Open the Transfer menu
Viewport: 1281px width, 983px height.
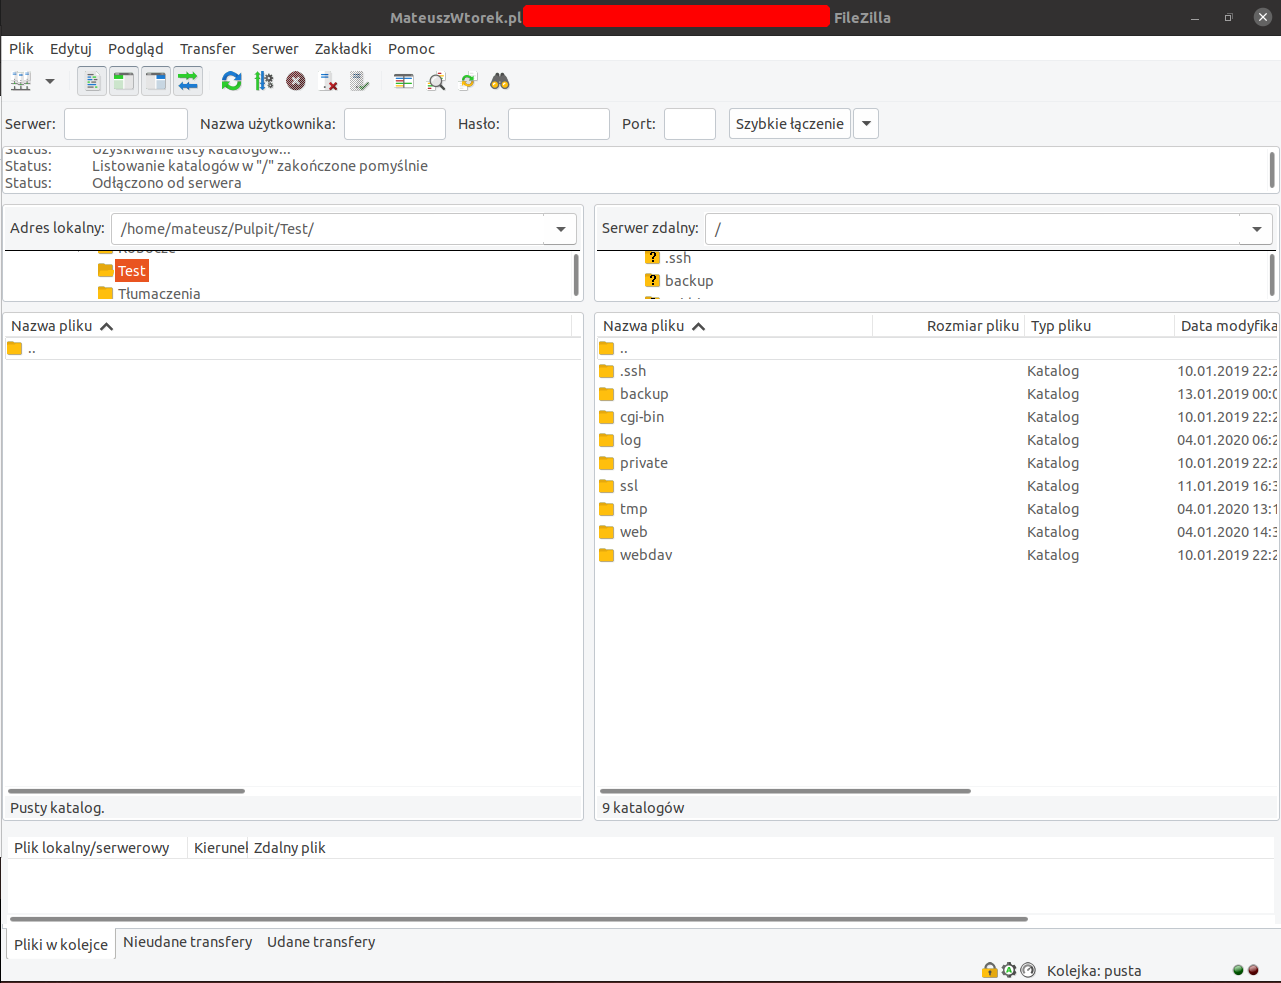(x=208, y=48)
